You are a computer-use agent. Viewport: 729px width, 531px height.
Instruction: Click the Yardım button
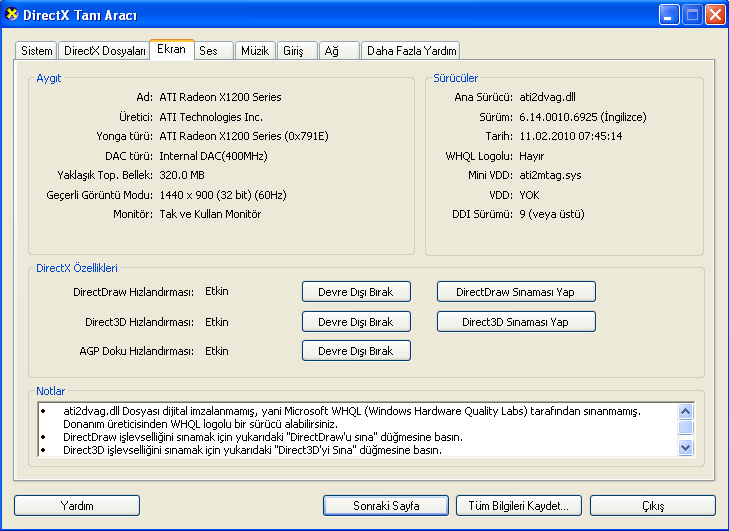tap(77, 506)
